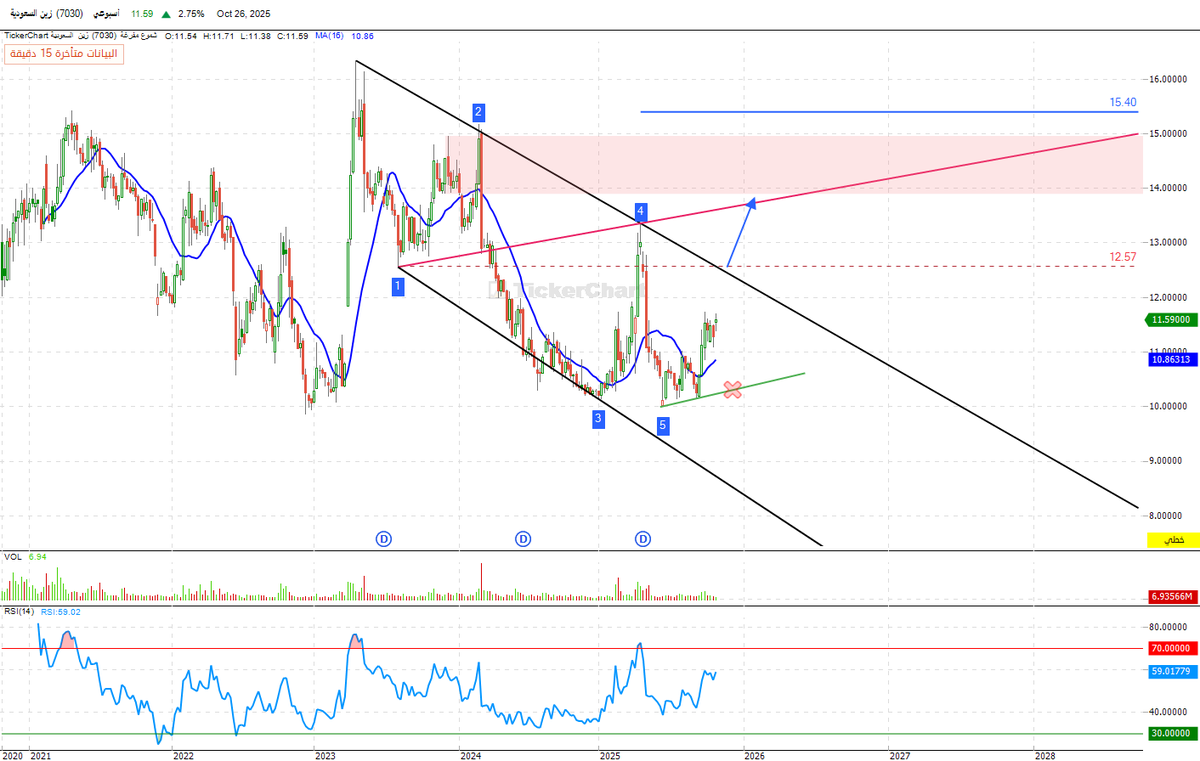Image resolution: width=1200 pixels, height=761 pixels.
Task: Click the 2023 time axis label
Action: tap(325, 754)
